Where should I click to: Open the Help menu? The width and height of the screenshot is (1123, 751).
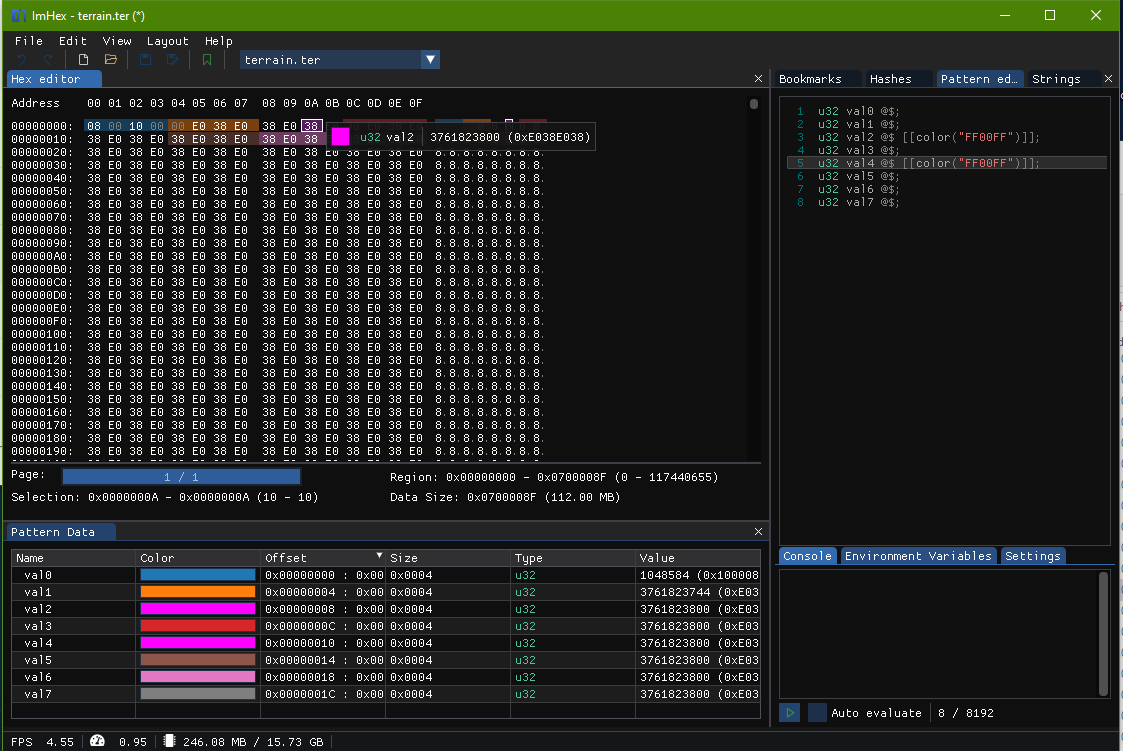pyautogui.click(x=218, y=41)
